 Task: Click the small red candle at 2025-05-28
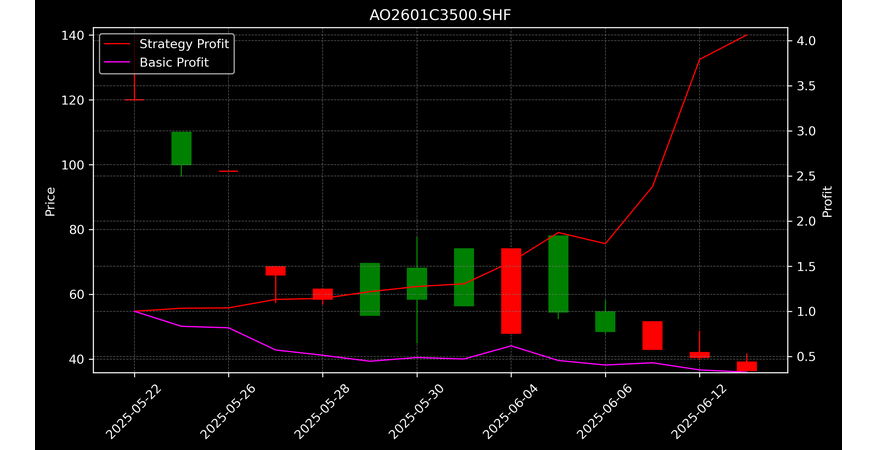[323, 294]
